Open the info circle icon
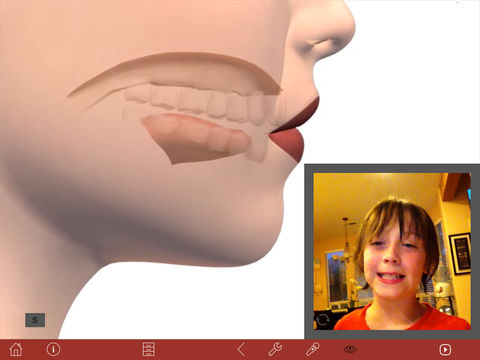480x360 pixels. 53,349
